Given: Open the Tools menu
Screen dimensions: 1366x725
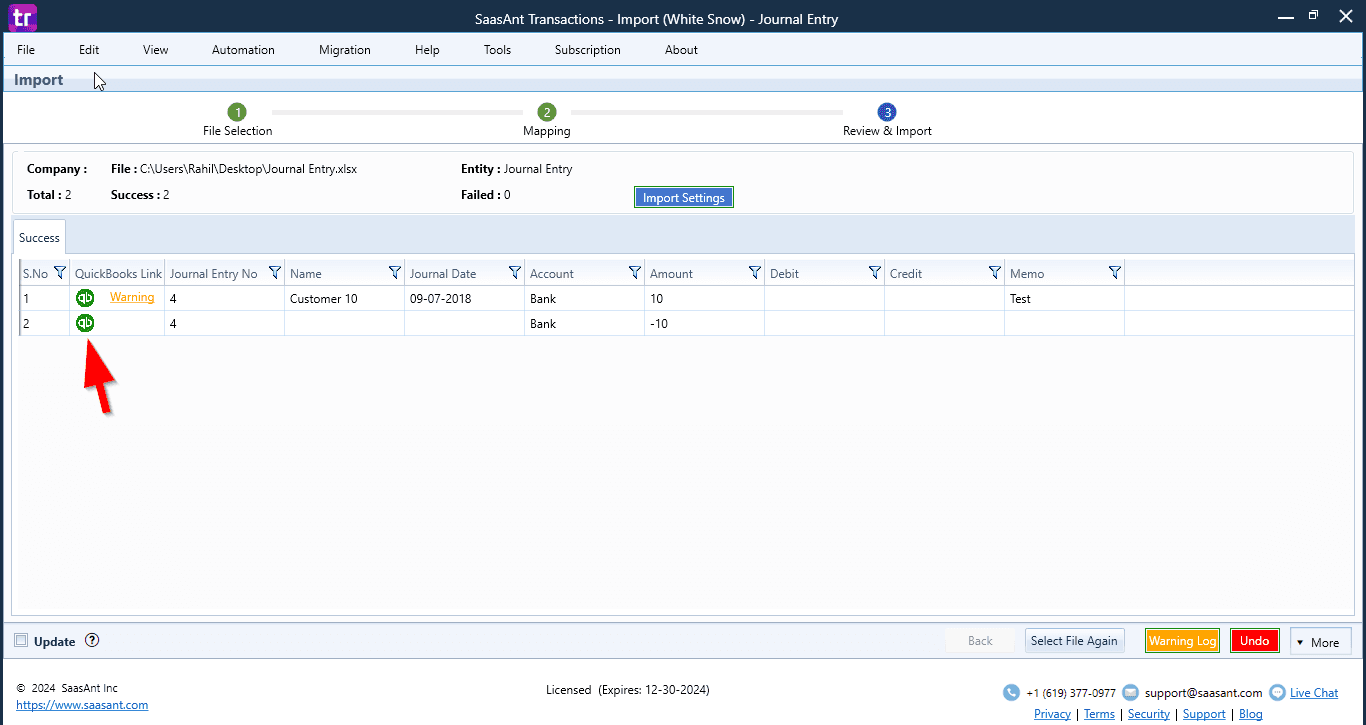Looking at the screenshot, I should tap(497, 50).
